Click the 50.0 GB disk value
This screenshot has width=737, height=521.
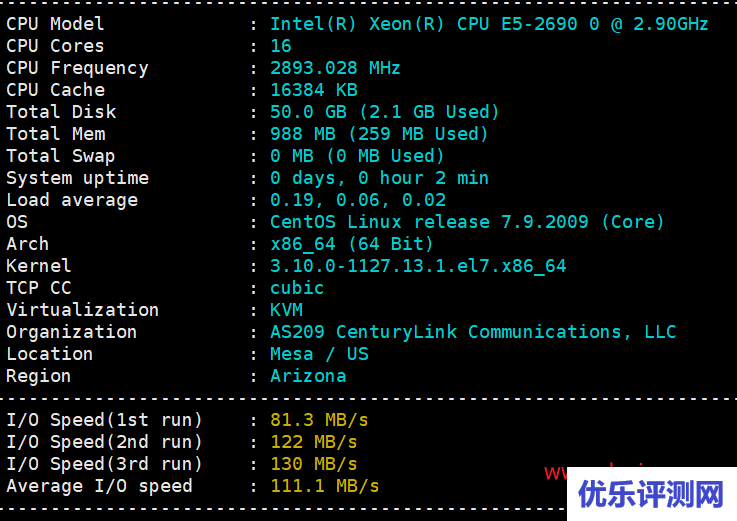(384, 112)
